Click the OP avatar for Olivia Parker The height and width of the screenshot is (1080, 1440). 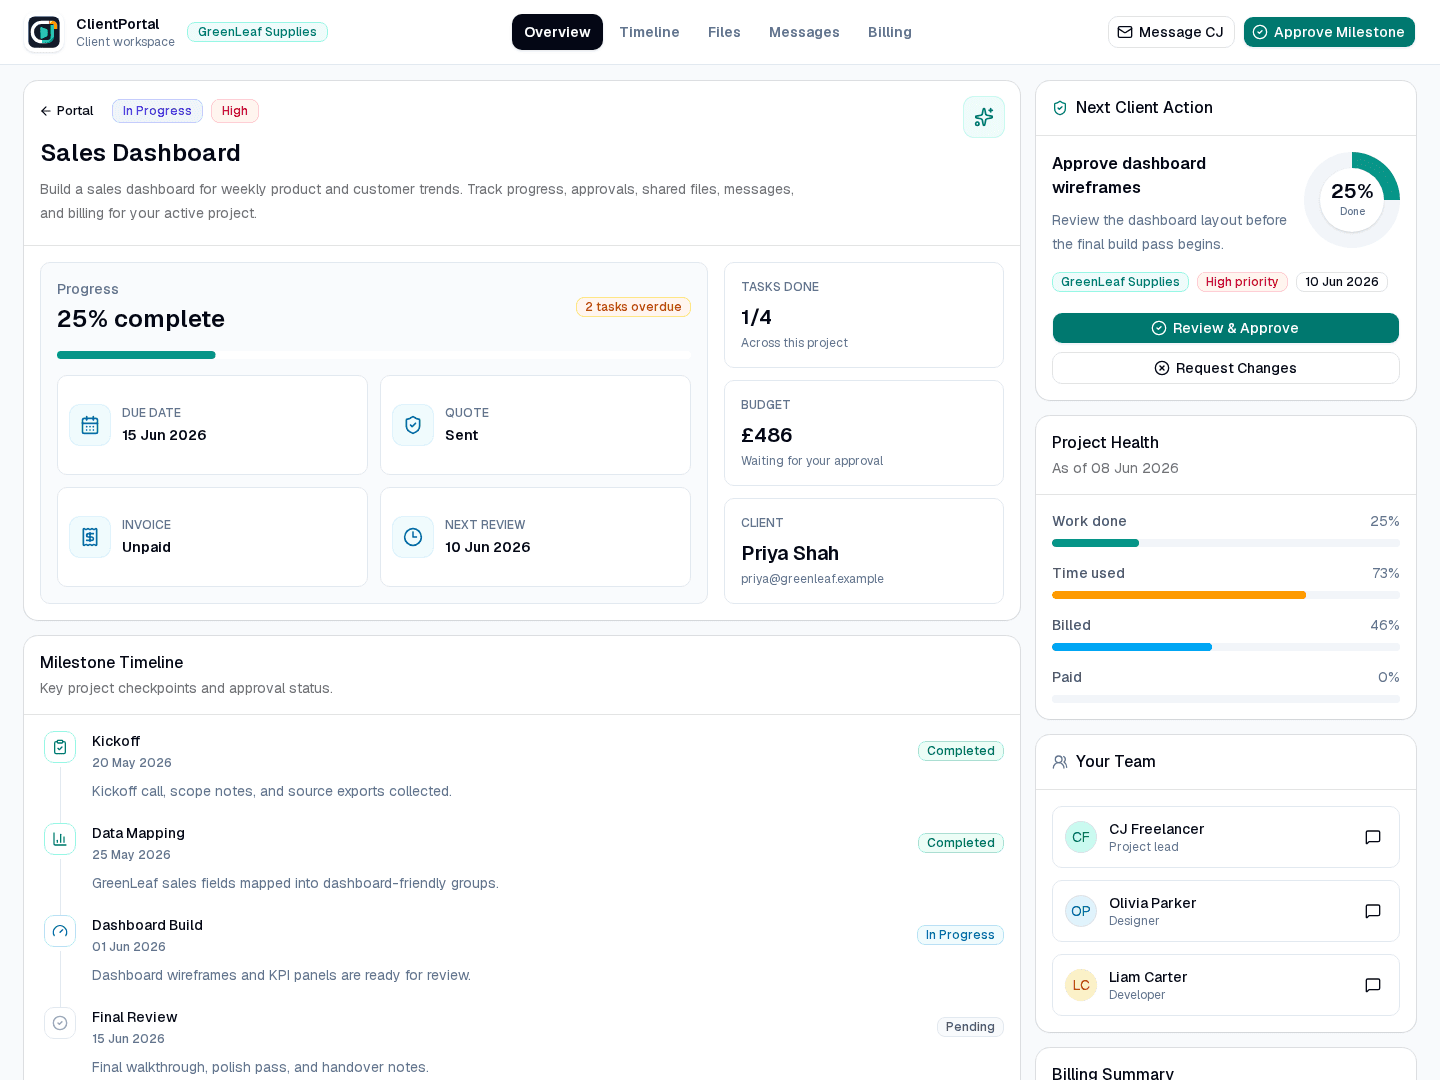[1081, 911]
